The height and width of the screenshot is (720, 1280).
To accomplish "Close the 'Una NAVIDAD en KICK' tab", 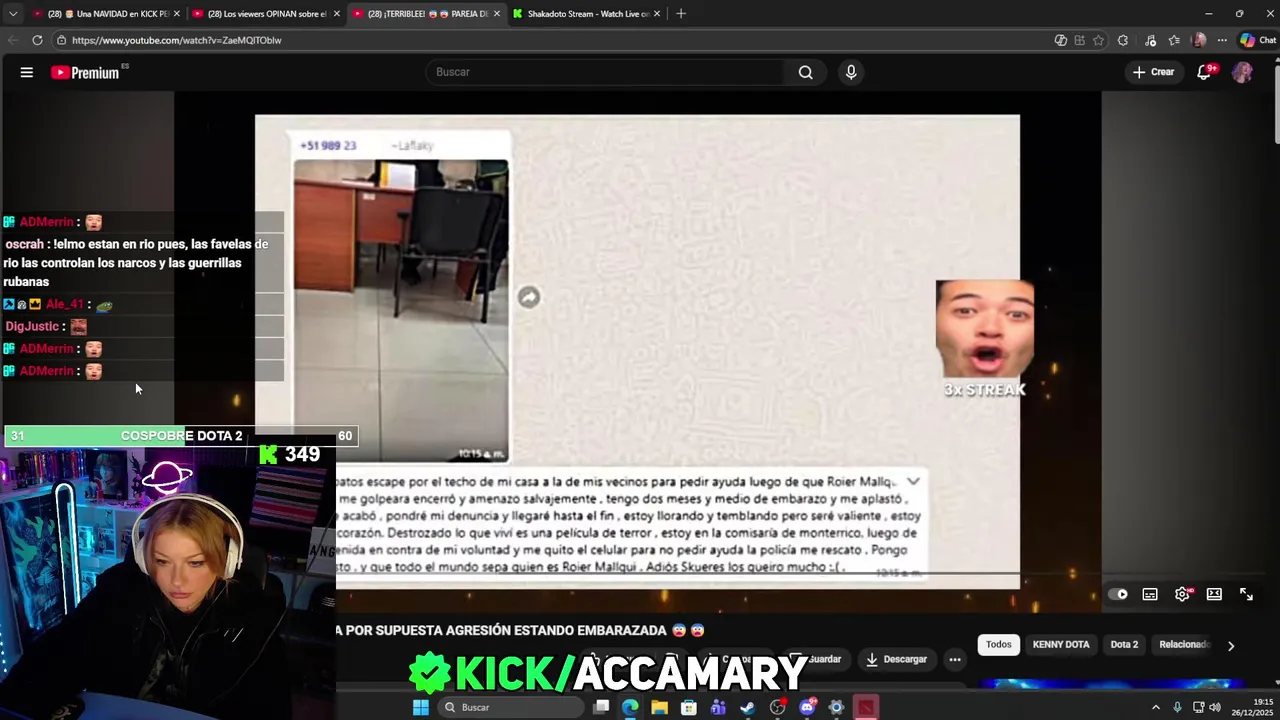I will tap(177, 13).
